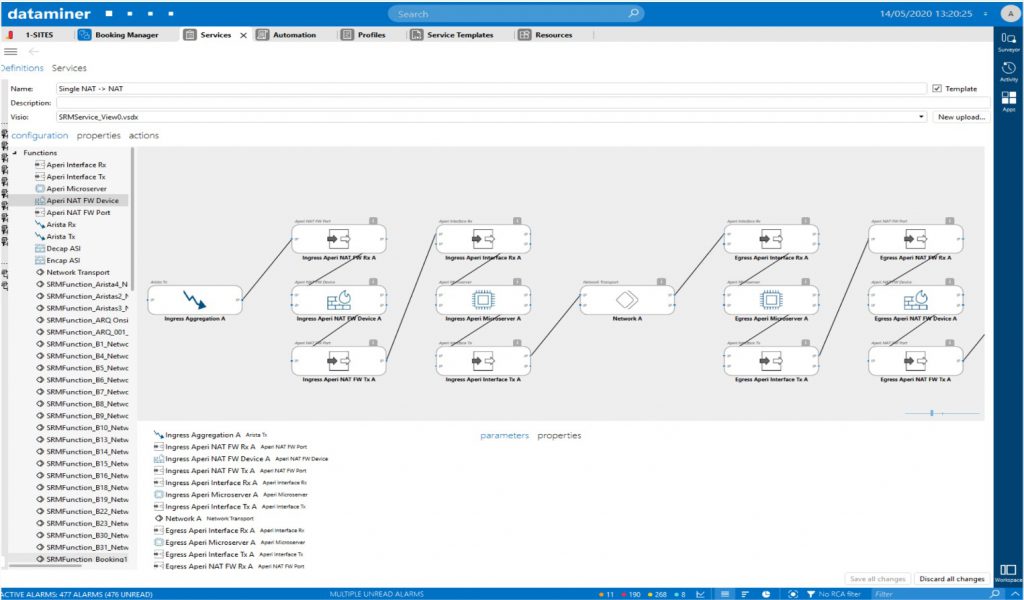Select Aperi Microserver in Functions tree
The image size is (1024, 600).
tap(76, 189)
